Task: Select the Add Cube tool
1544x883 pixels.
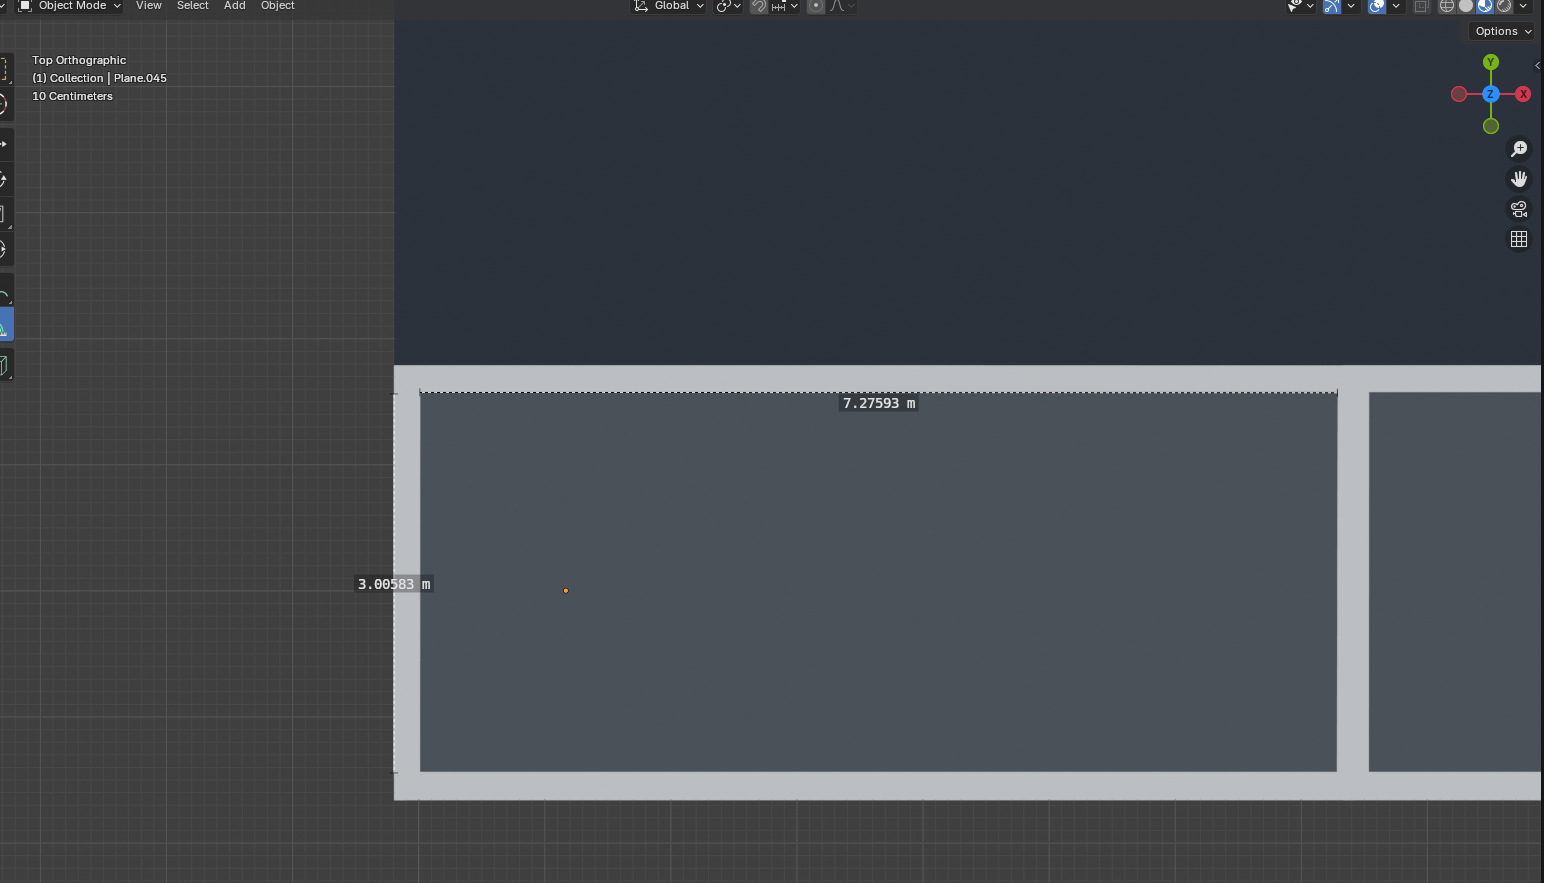Action: (x=5, y=365)
